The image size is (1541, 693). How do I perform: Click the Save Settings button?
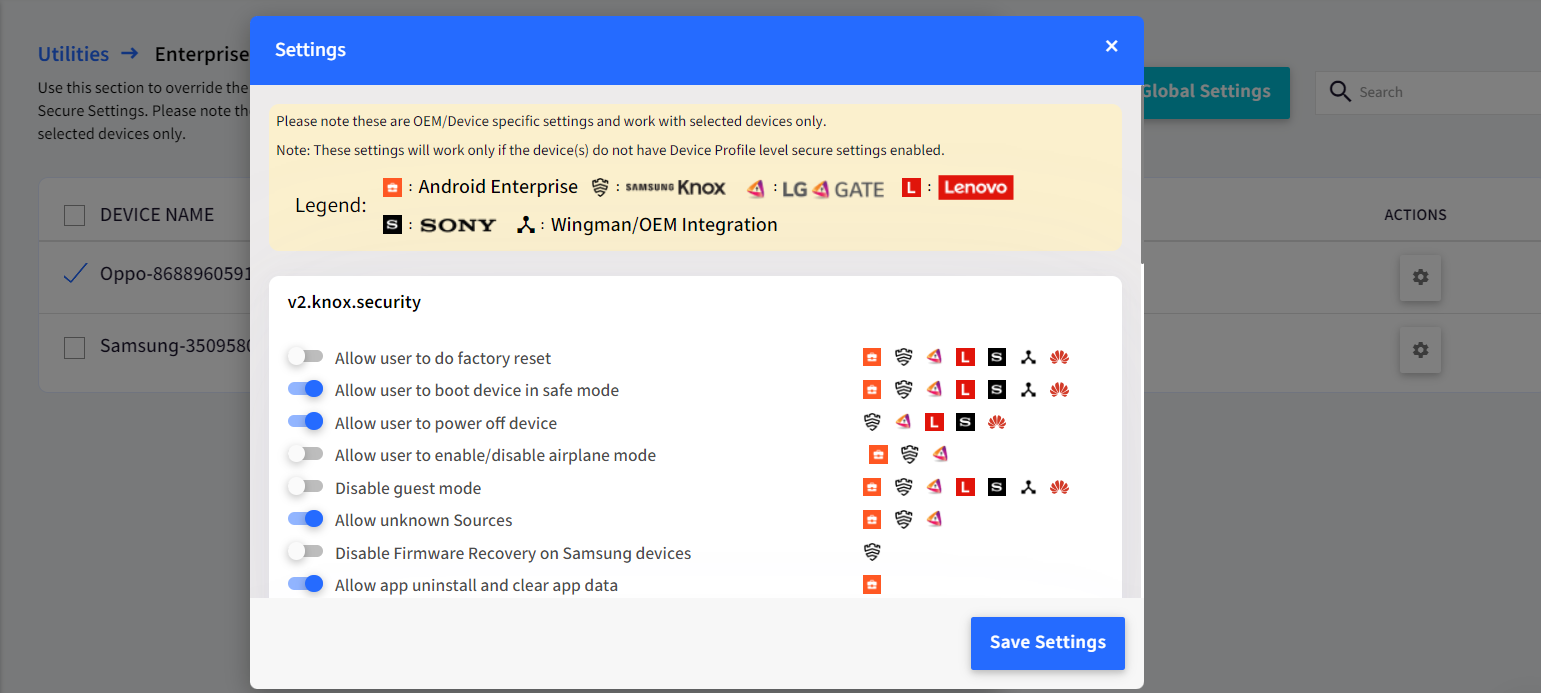[1047, 643]
